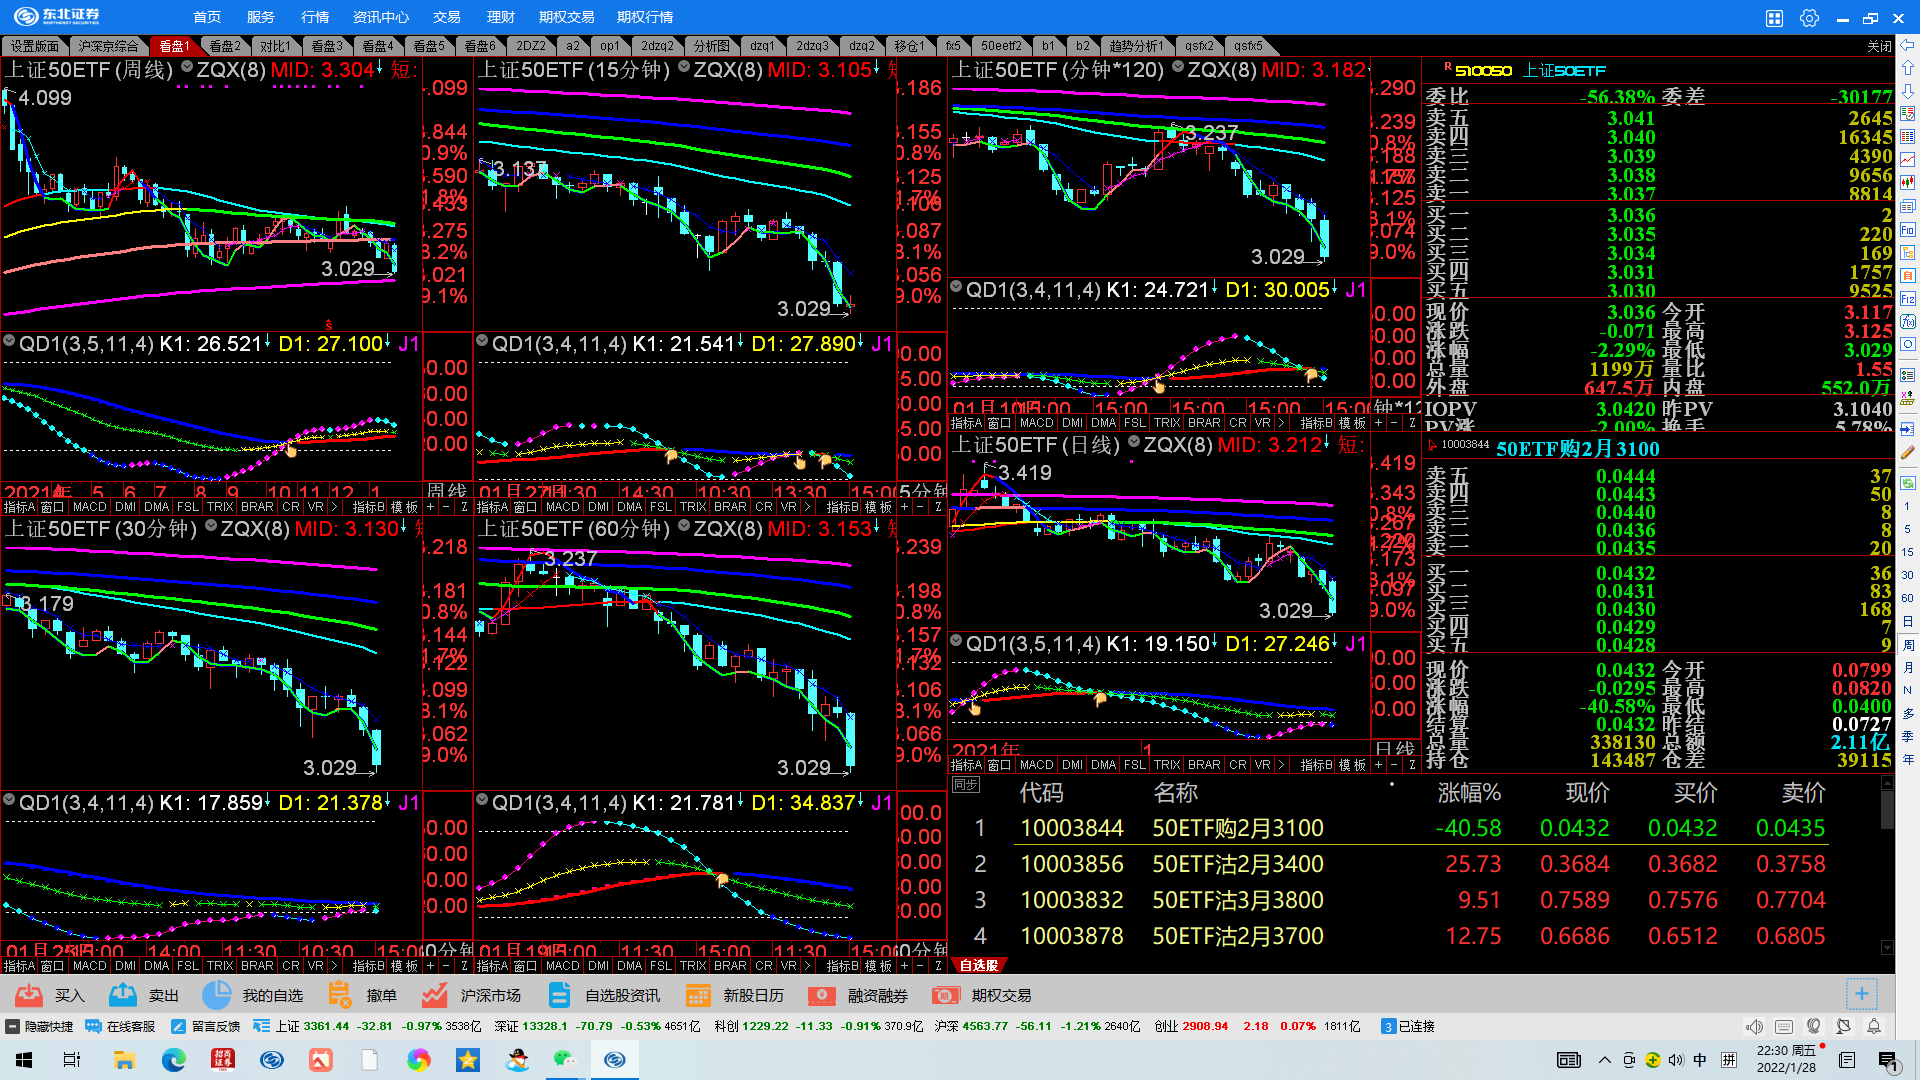The height and width of the screenshot is (1080, 1920).
Task: Switch to the 看盘2 tab
Action: pyautogui.click(x=224, y=46)
